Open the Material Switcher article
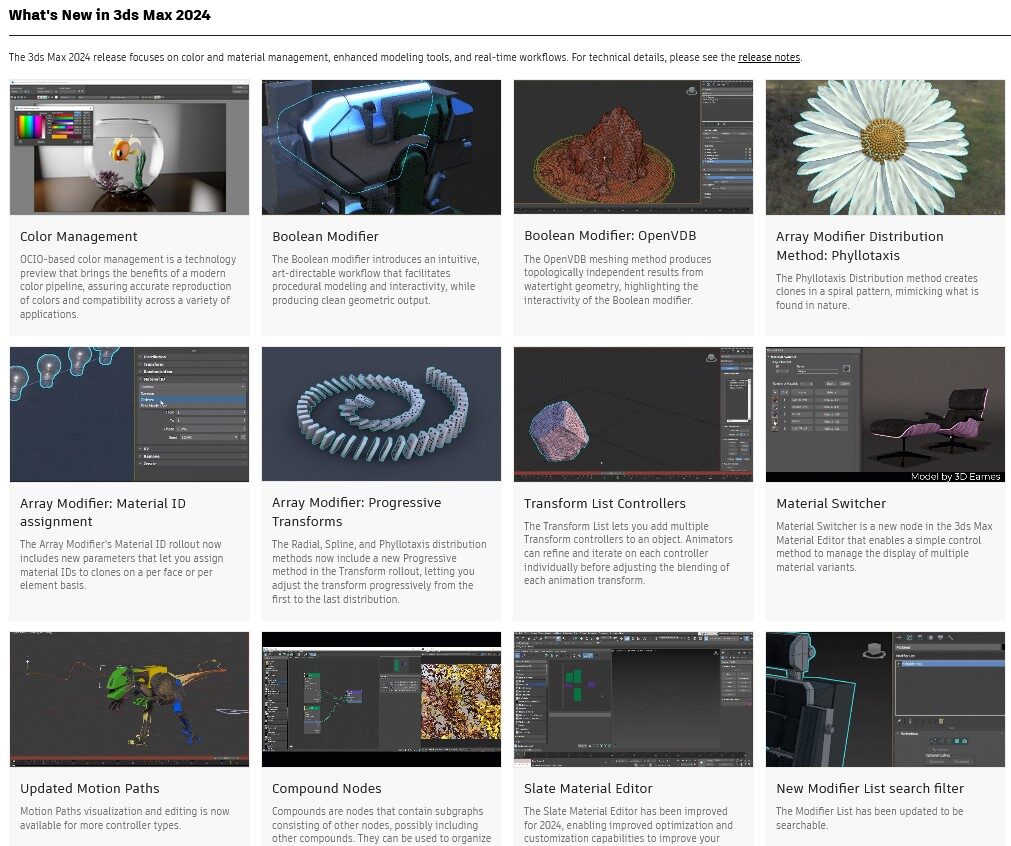Image resolution: width=1011 pixels, height=846 pixels. tap(831, 504)
